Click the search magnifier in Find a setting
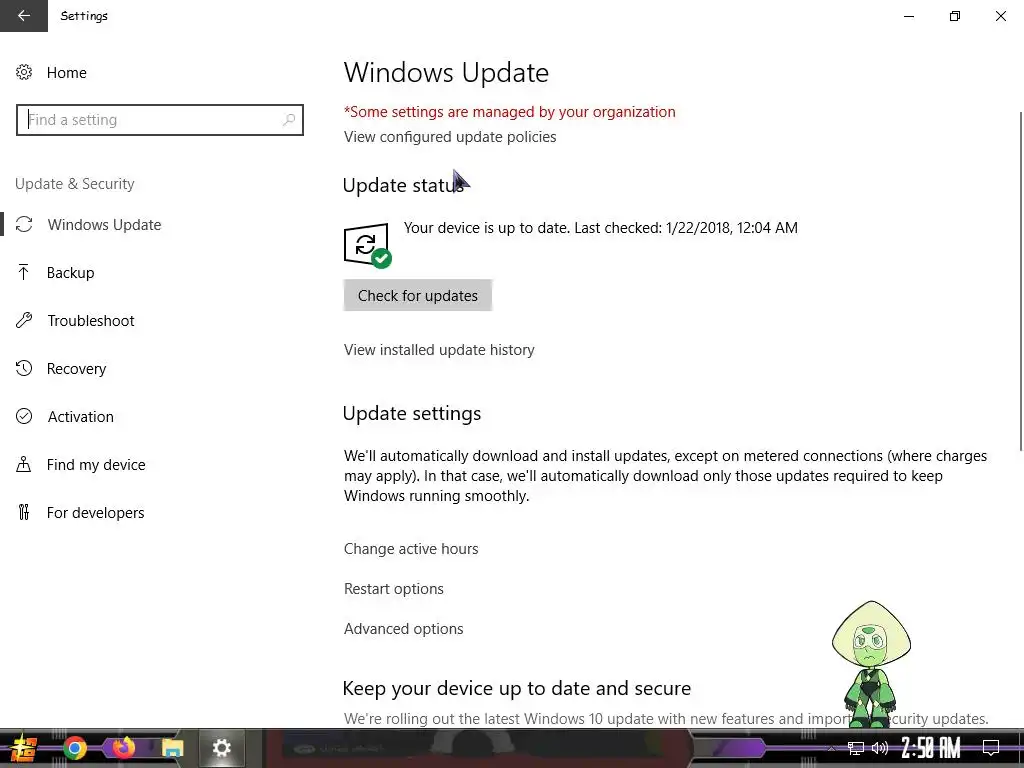This screenshot has height=768, width=1024. 289,120
